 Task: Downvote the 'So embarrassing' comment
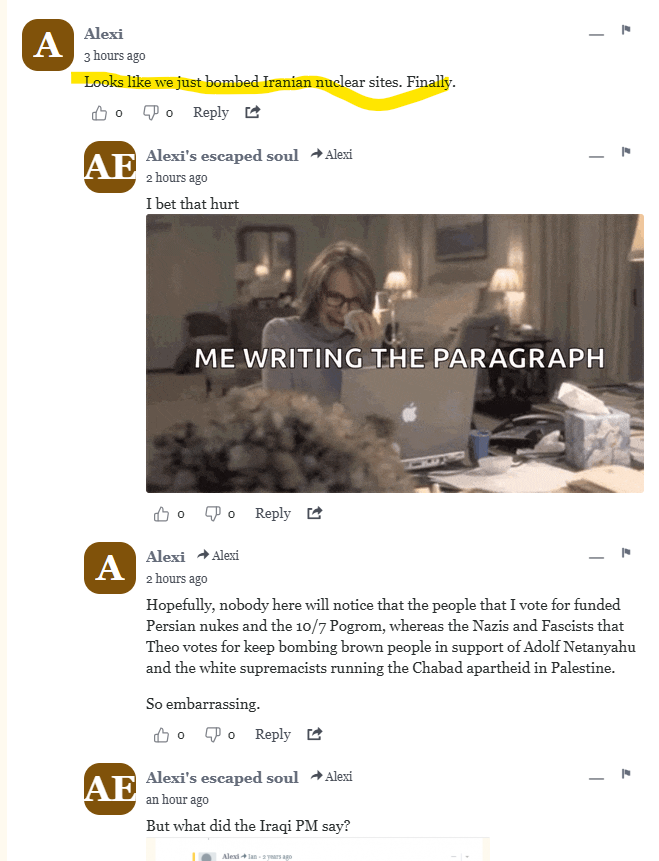pos(213,735)
